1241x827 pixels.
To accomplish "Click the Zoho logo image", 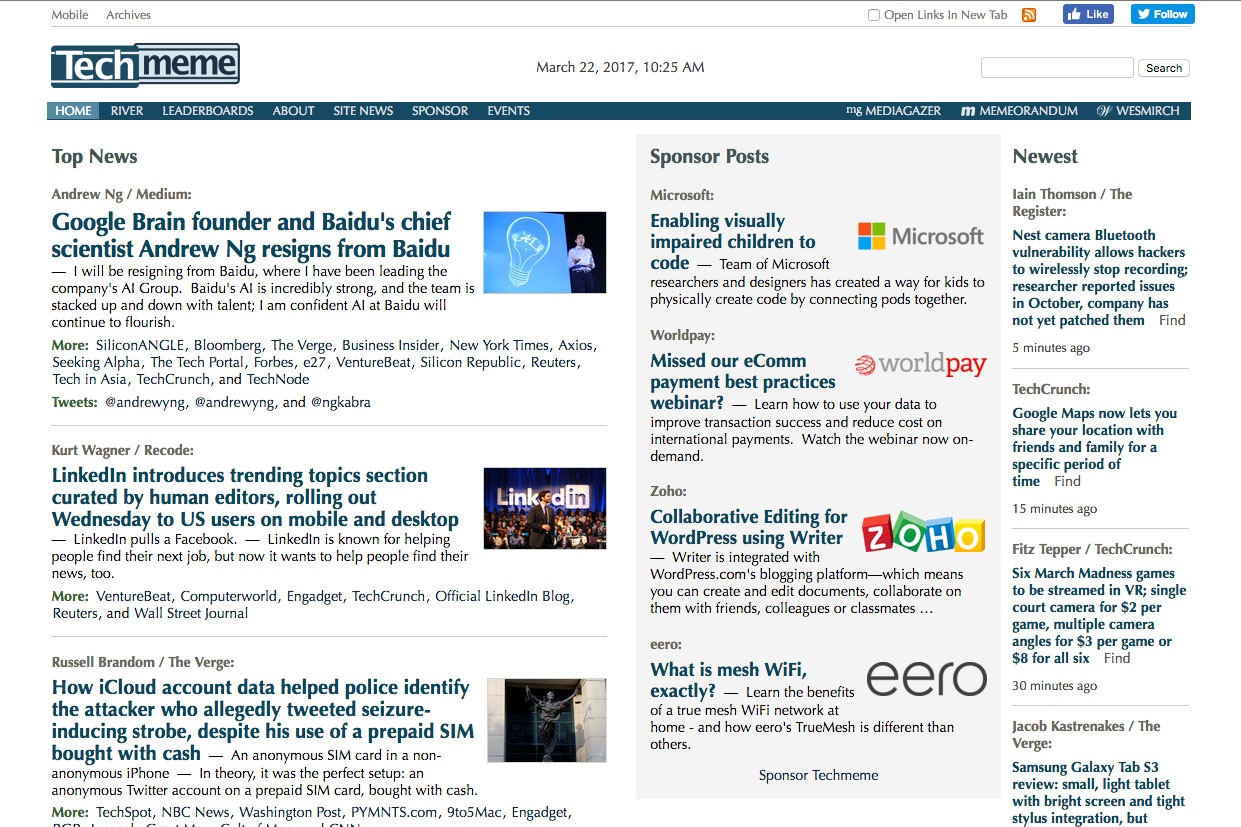I will click(922, 535).
